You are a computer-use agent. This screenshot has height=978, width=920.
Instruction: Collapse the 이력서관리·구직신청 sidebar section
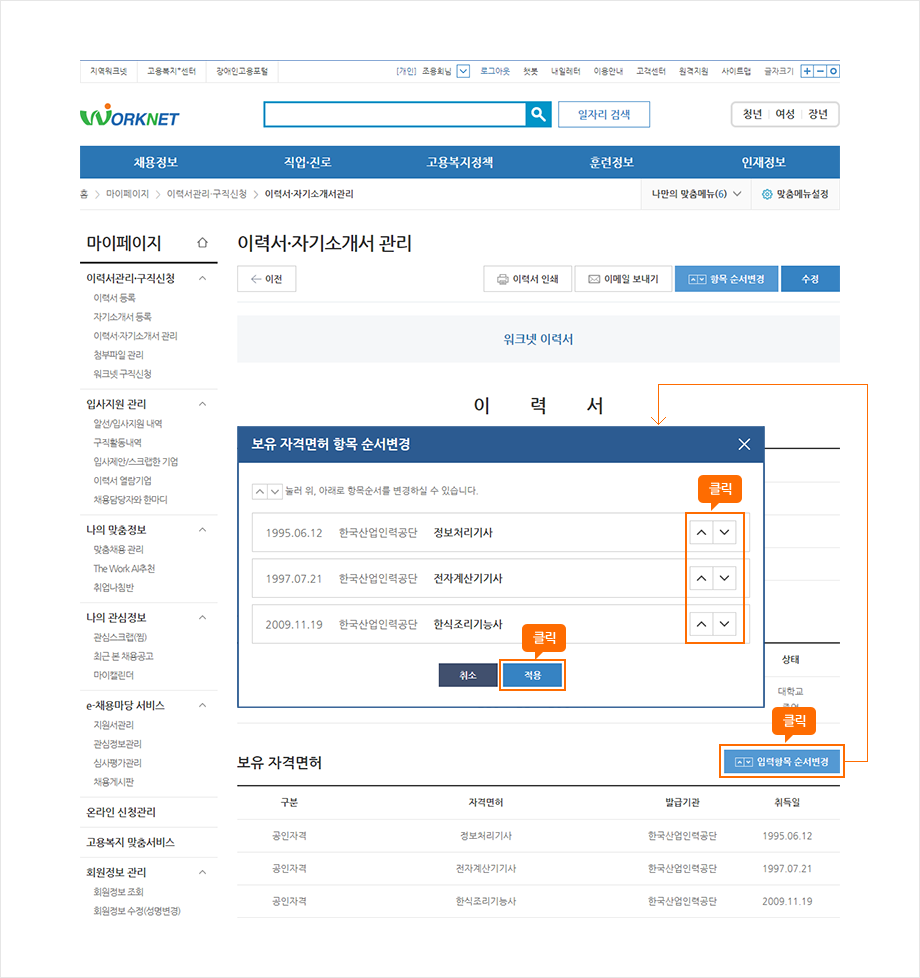click(202, 278)
